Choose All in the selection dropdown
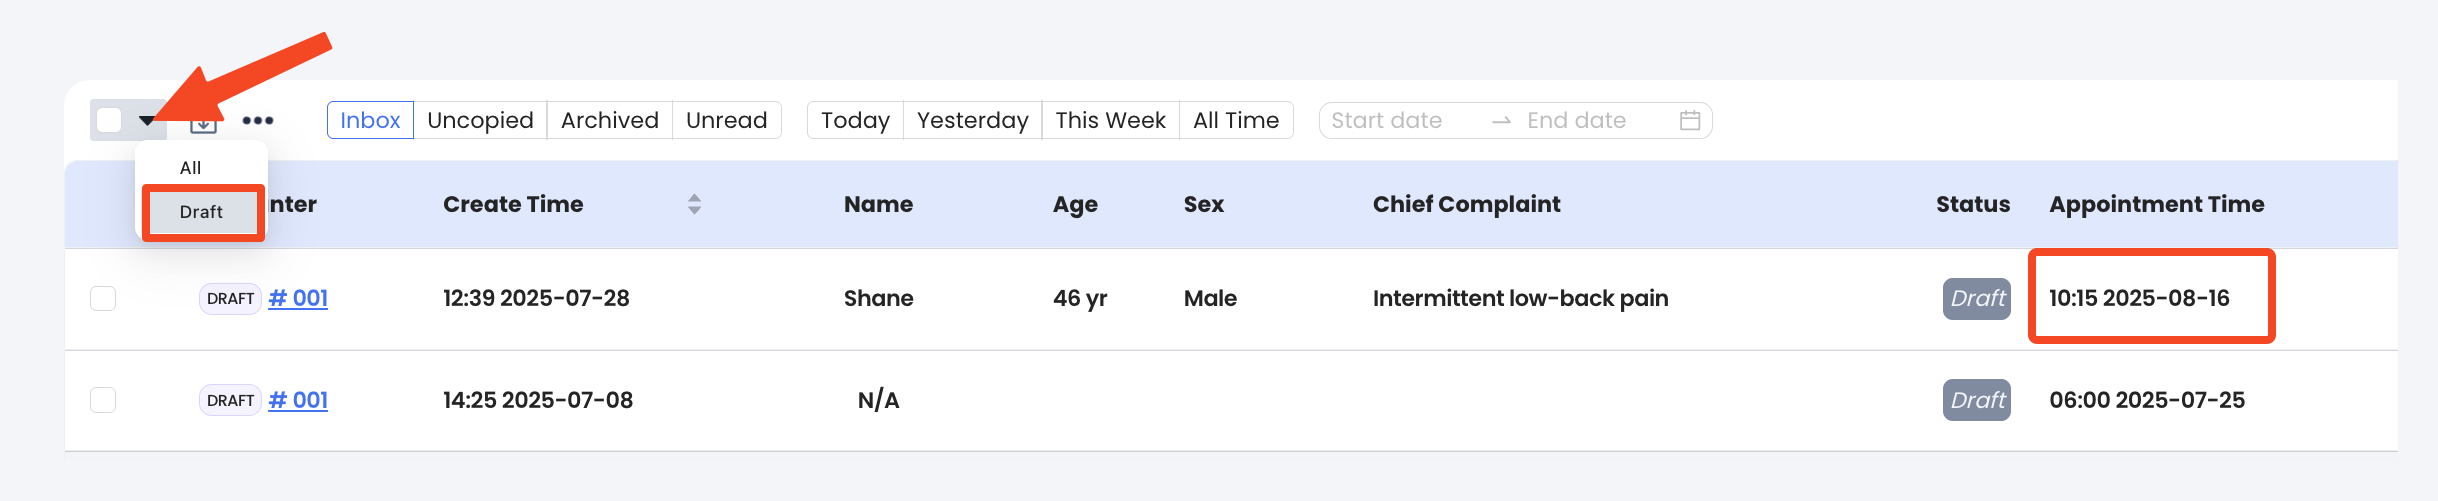 click(191, 168)
